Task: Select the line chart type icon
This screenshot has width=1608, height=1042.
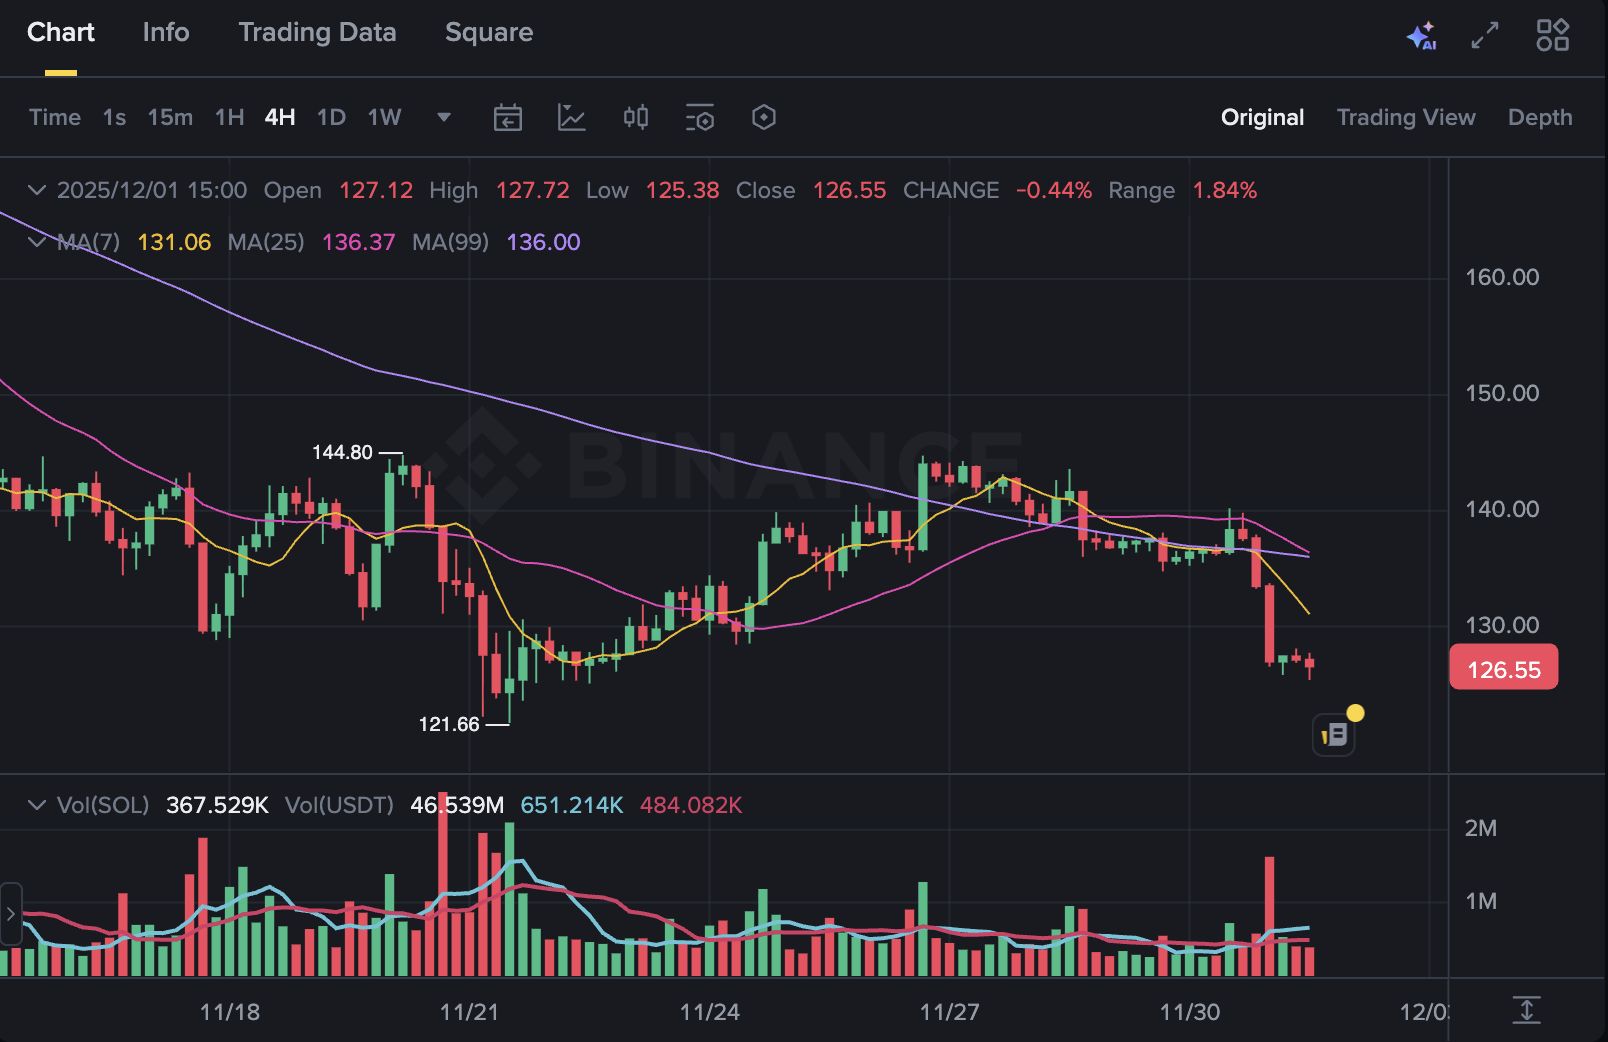Action: click(572, 117)
